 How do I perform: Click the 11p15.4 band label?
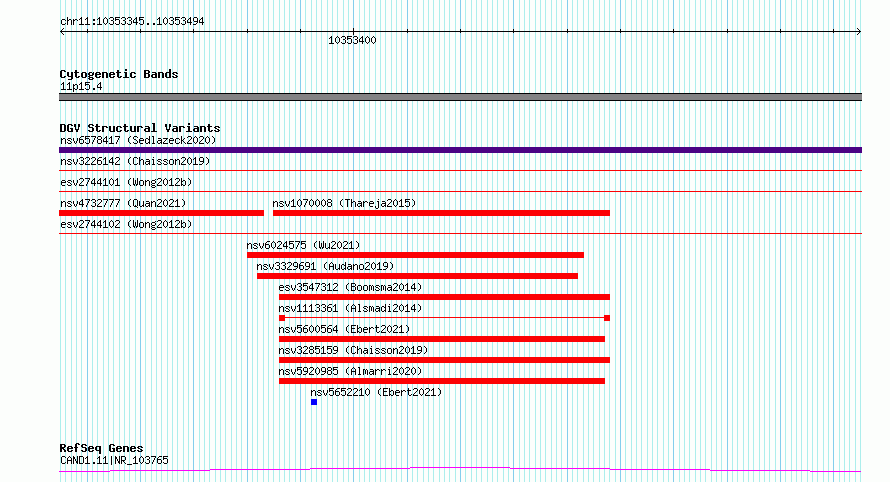click(81, 86)
